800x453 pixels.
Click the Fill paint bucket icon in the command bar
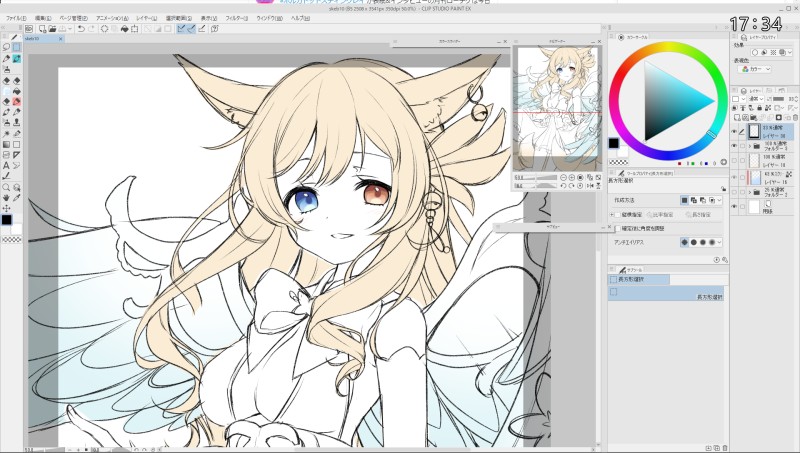[124, 29]
